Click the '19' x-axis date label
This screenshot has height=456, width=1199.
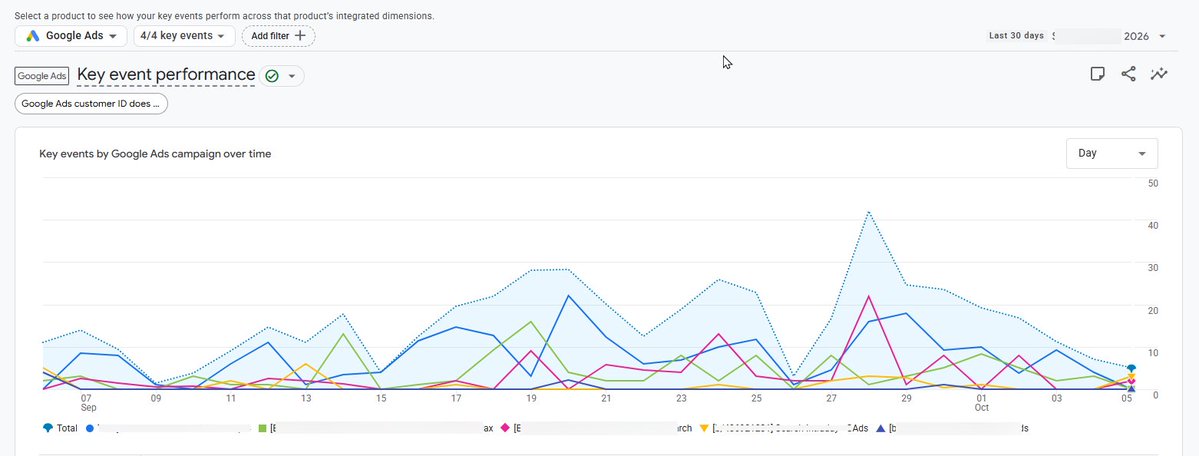point(531,399)
